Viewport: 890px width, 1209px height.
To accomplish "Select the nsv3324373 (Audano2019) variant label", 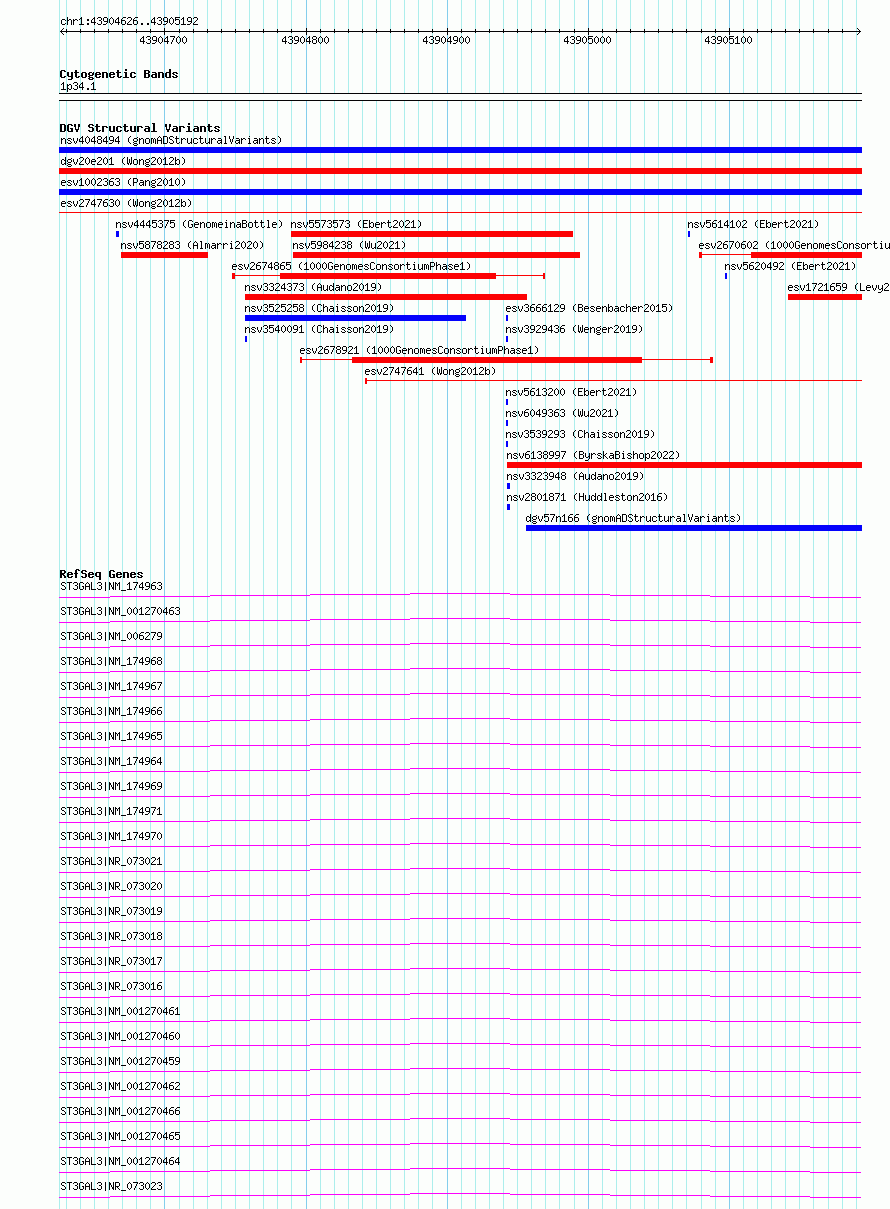I will pyautogui.click(x=313, y=287).
